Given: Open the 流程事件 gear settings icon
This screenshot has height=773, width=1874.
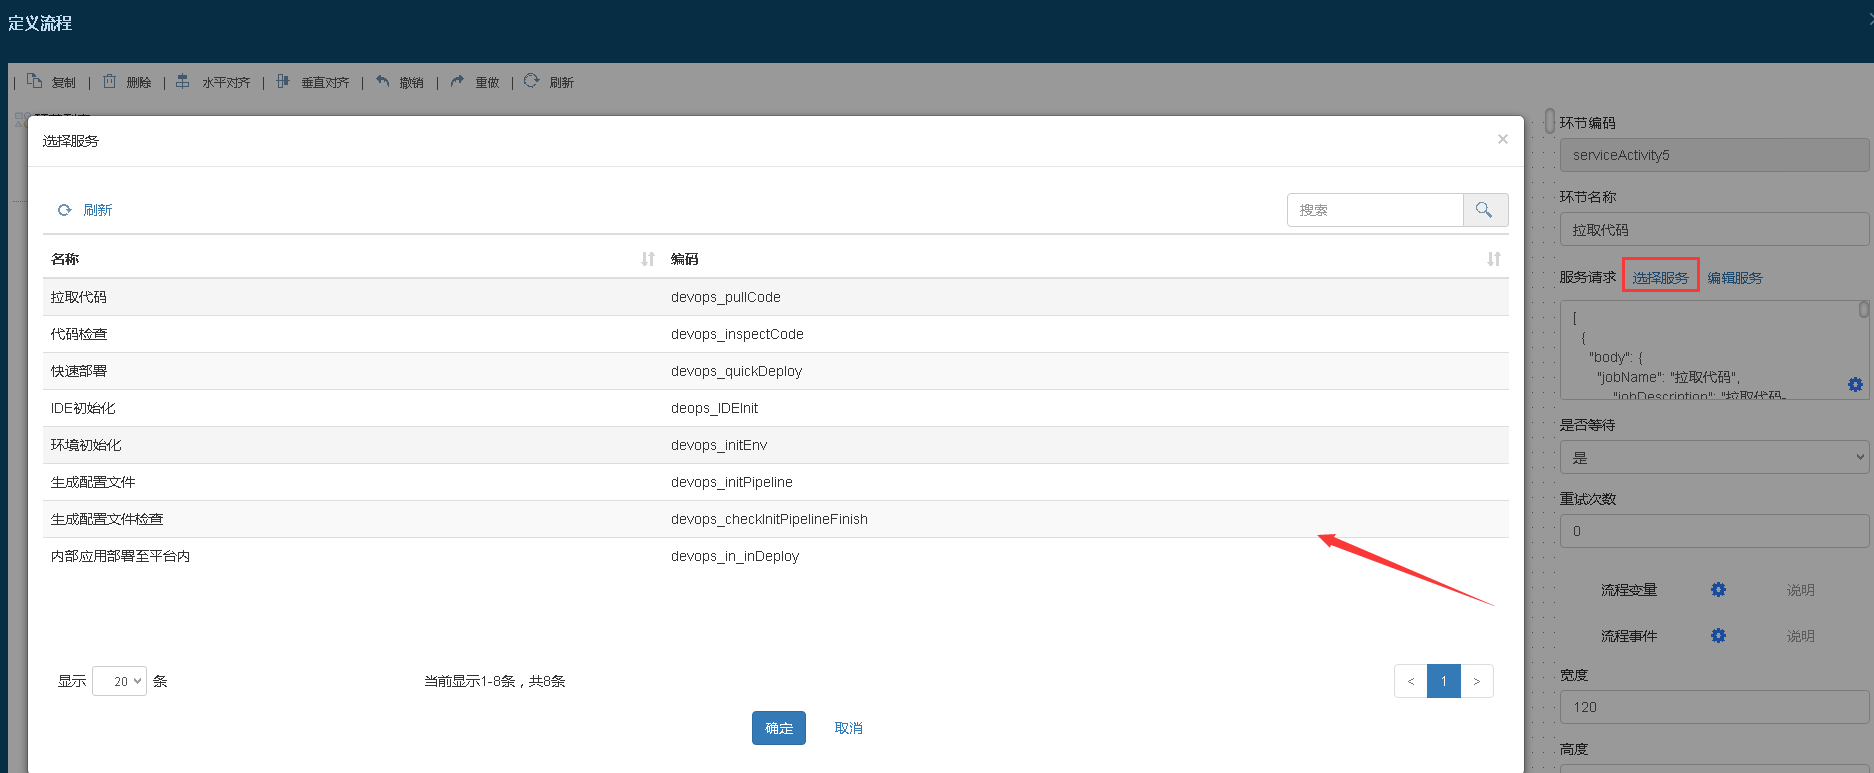Looking at the screenshot, I should pyautogui.click(x=1718, y=636).
